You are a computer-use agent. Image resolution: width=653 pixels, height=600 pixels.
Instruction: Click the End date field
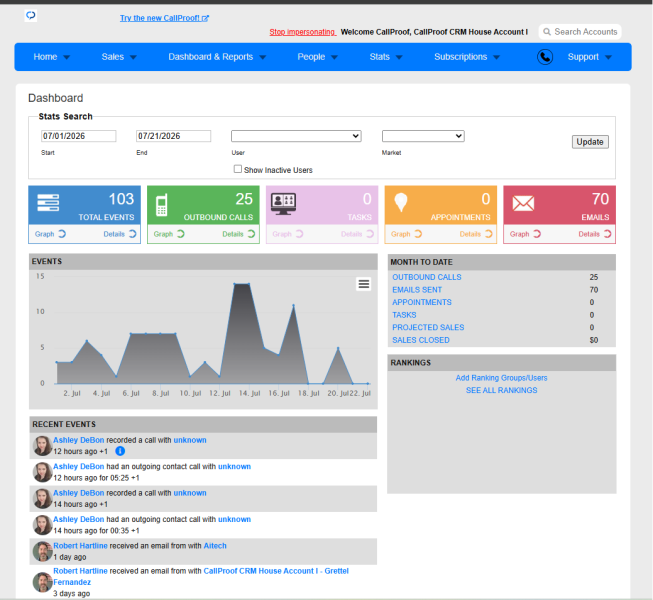pos(173,136)
